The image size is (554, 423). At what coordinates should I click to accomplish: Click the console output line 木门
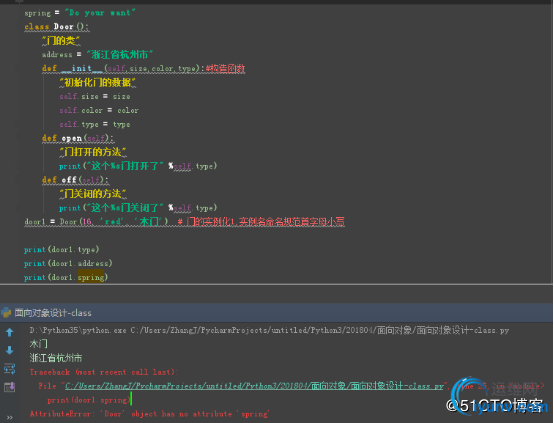(39, 344)
